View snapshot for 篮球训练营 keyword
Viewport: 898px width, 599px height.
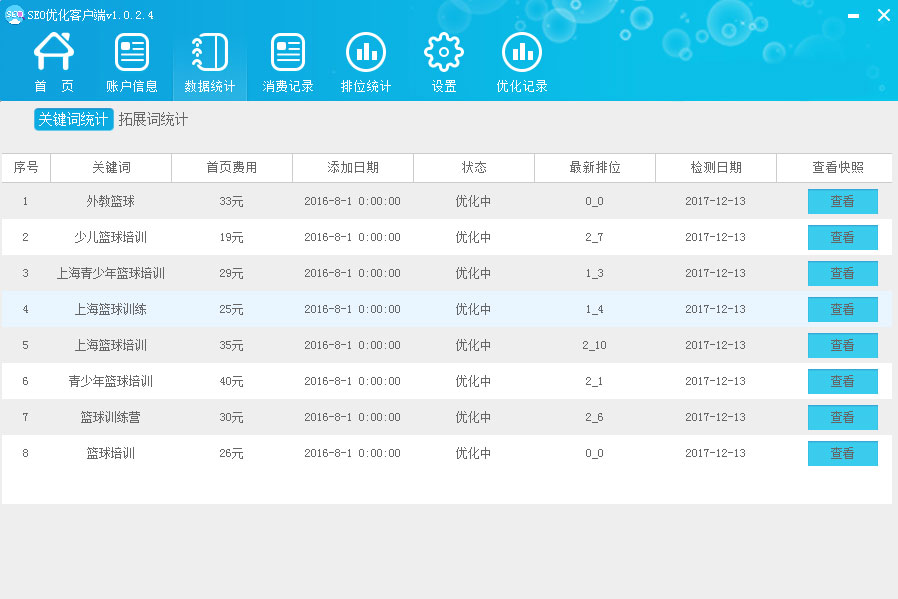click(x=842, y=417)
